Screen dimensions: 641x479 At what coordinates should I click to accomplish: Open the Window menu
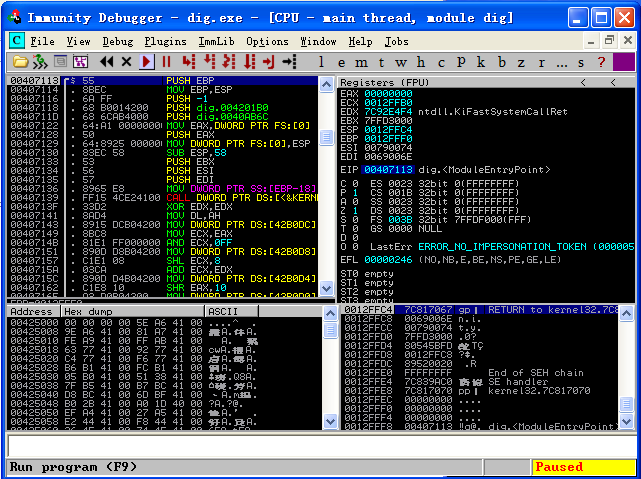pyautogui.click(x=318, y=41)
